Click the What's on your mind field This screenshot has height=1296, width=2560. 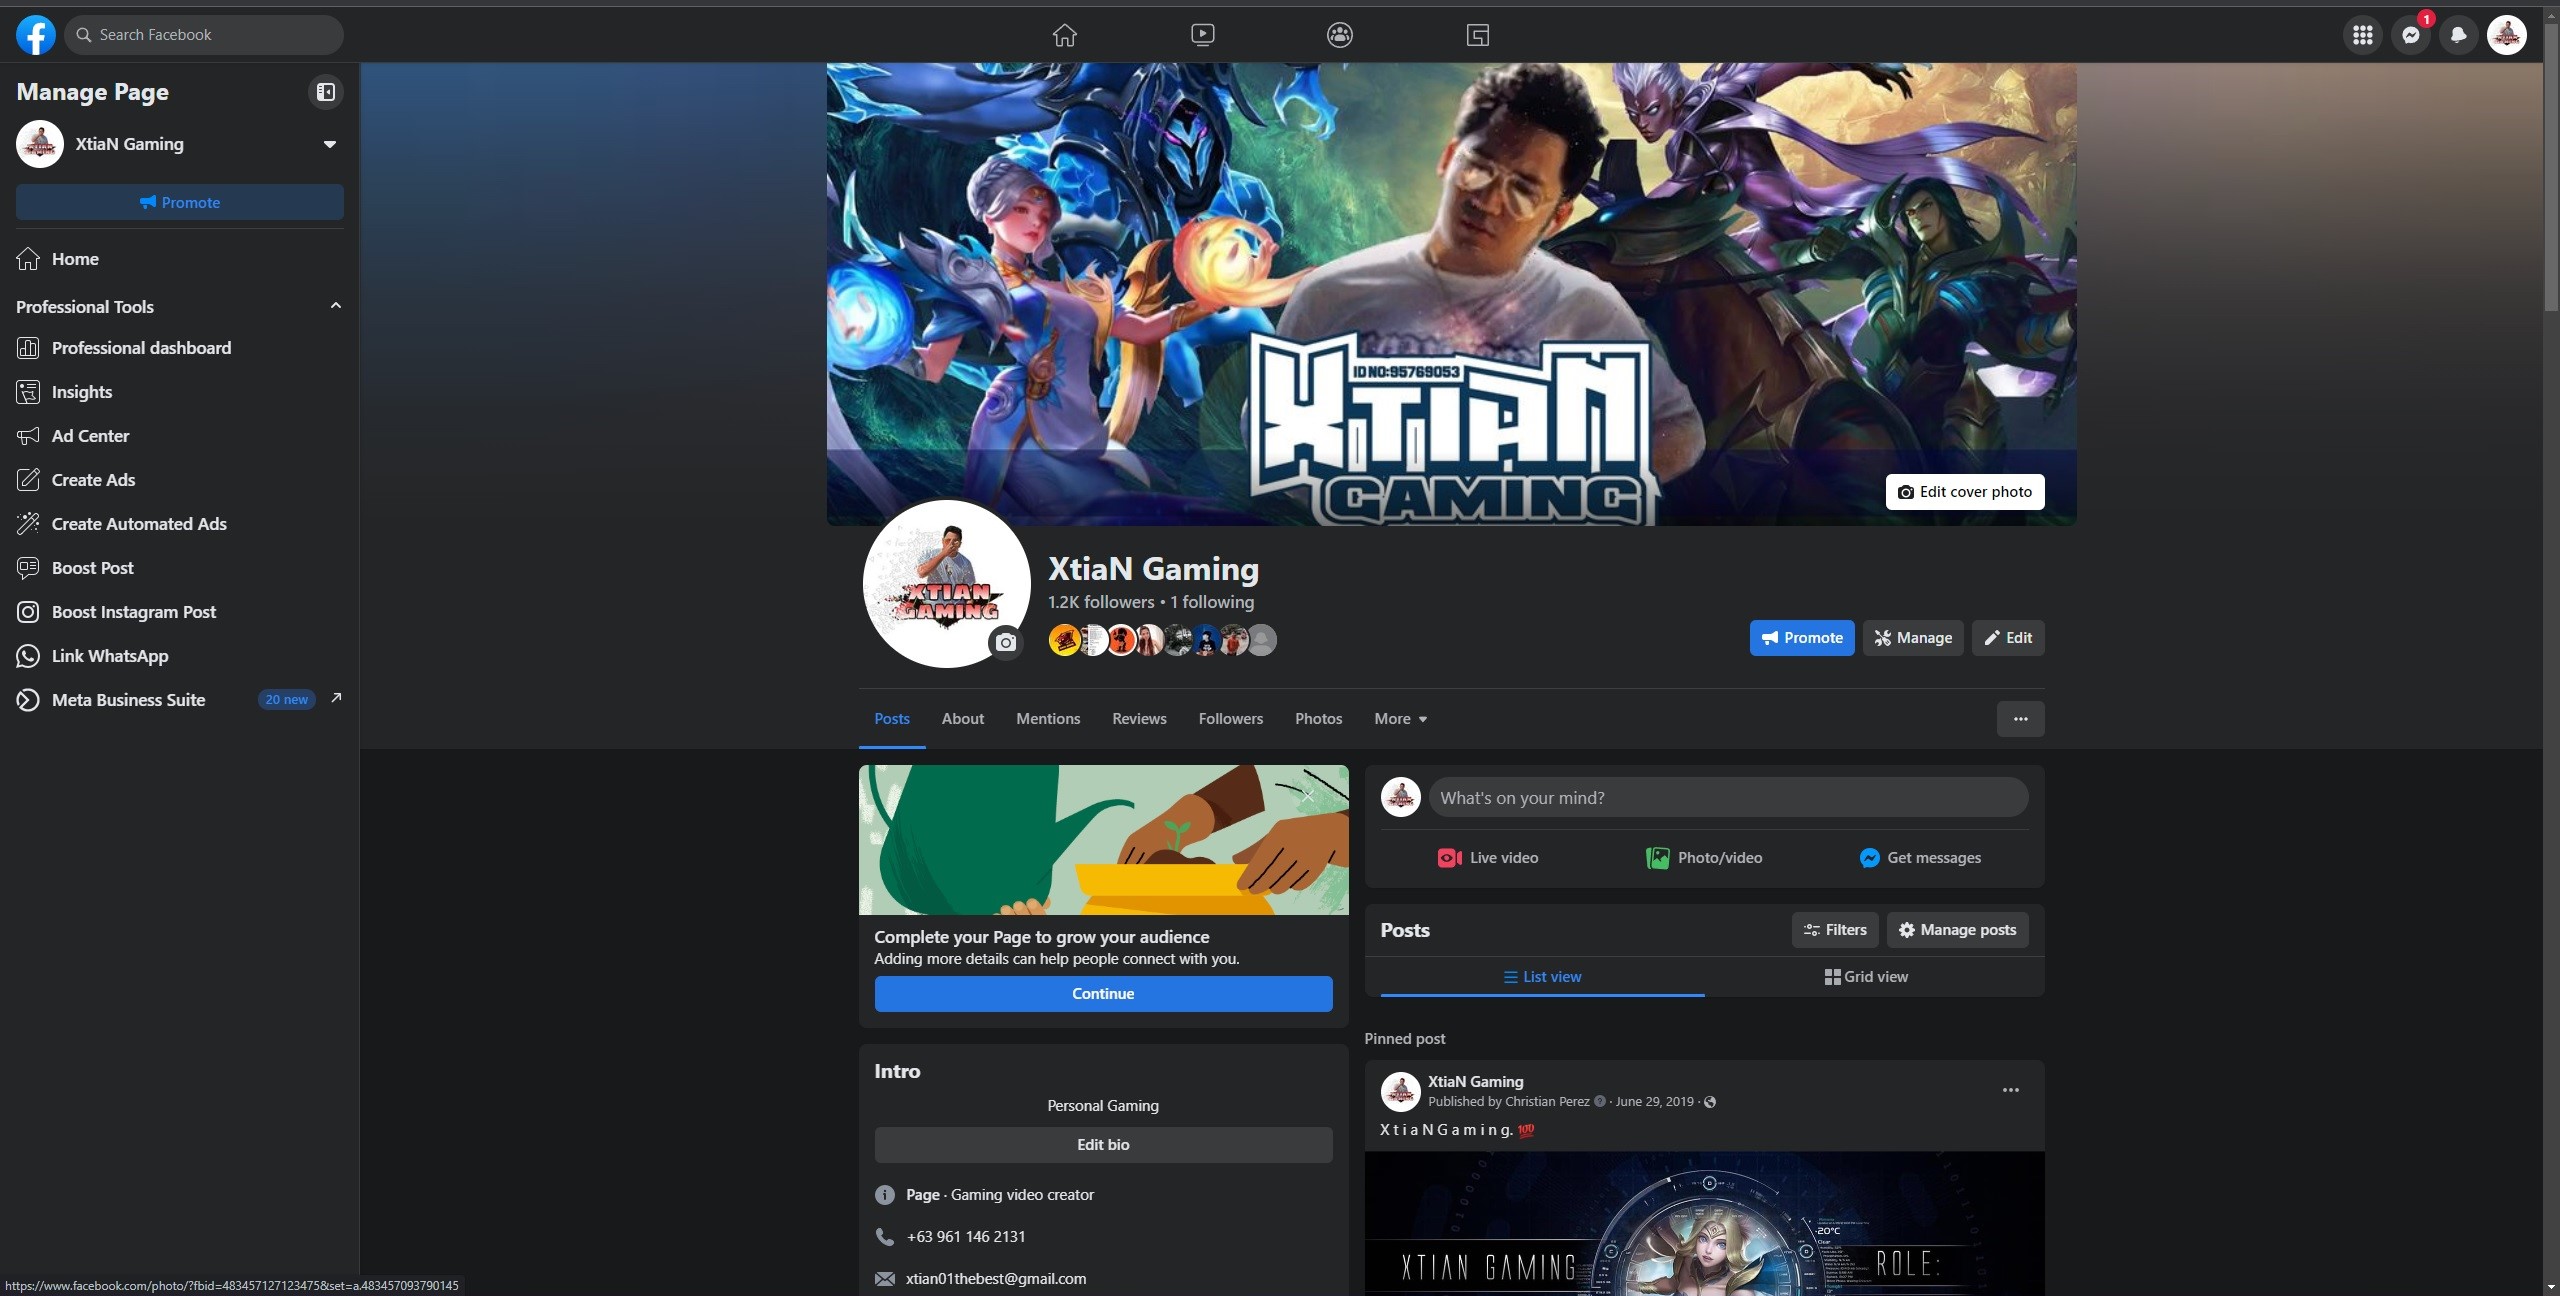(x=1727, y=798)
